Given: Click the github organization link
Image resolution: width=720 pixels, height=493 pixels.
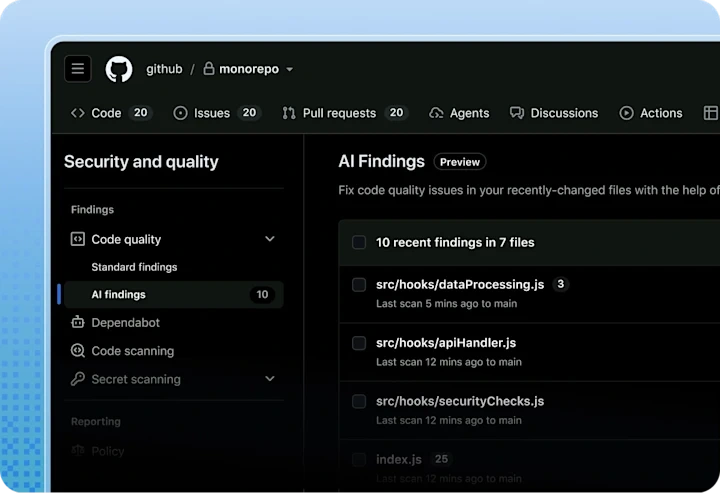Looking at the screenshot, I should pos(164,69).
